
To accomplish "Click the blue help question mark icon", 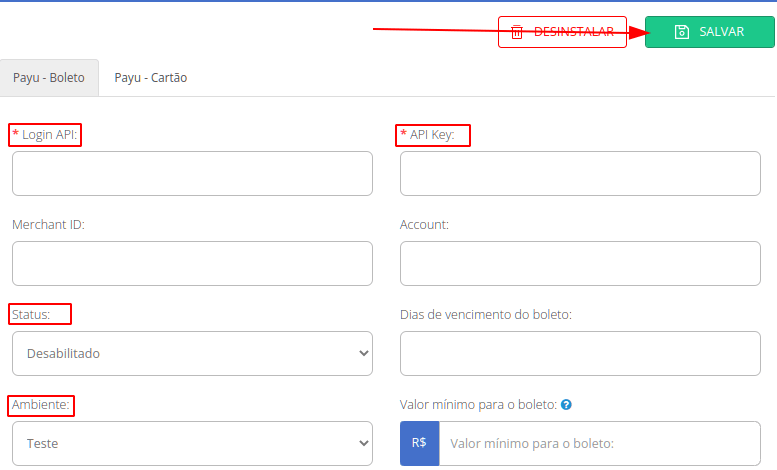I will coord(566,405).
